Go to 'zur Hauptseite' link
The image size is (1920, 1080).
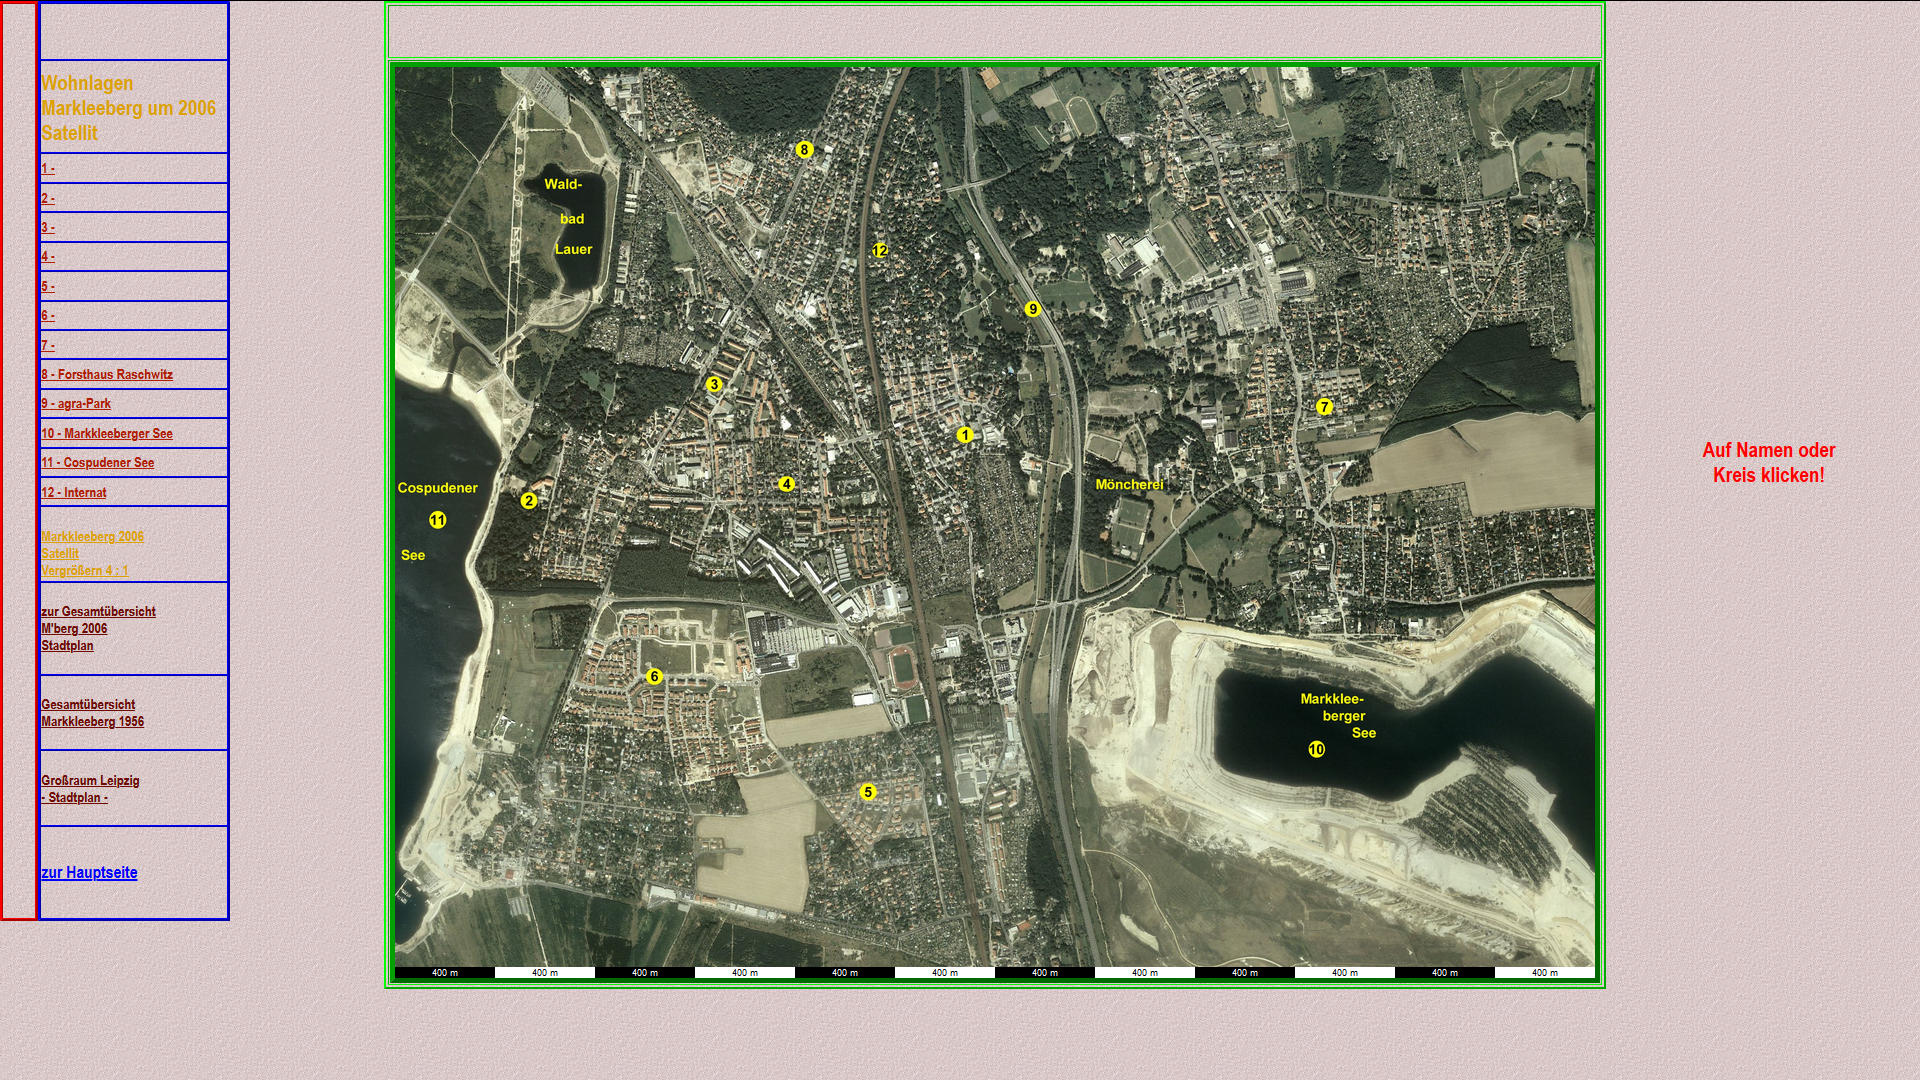click(89, 873)
